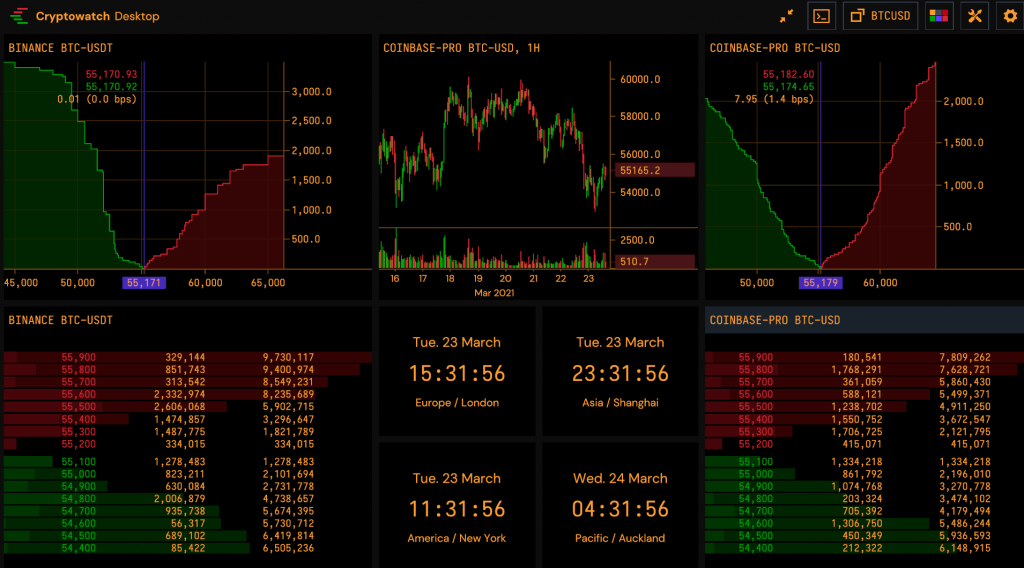Image resolution: width=1024 pixels, height=568 pixels.
Task: Click the BINANCE BTC-USDT depth chart title
Action: pyautogui.click(x=60, y=47)
